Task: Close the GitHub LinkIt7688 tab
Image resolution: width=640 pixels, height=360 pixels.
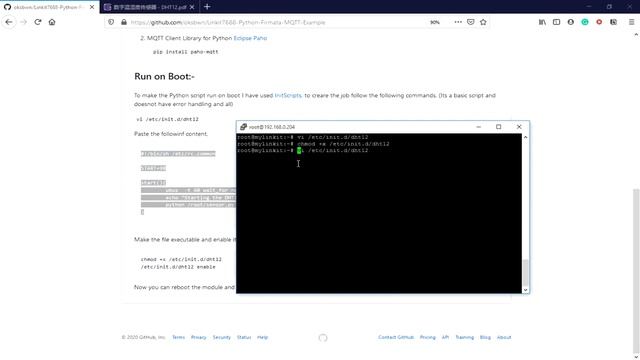Action: pyautogui.click(x=92, y=7)
